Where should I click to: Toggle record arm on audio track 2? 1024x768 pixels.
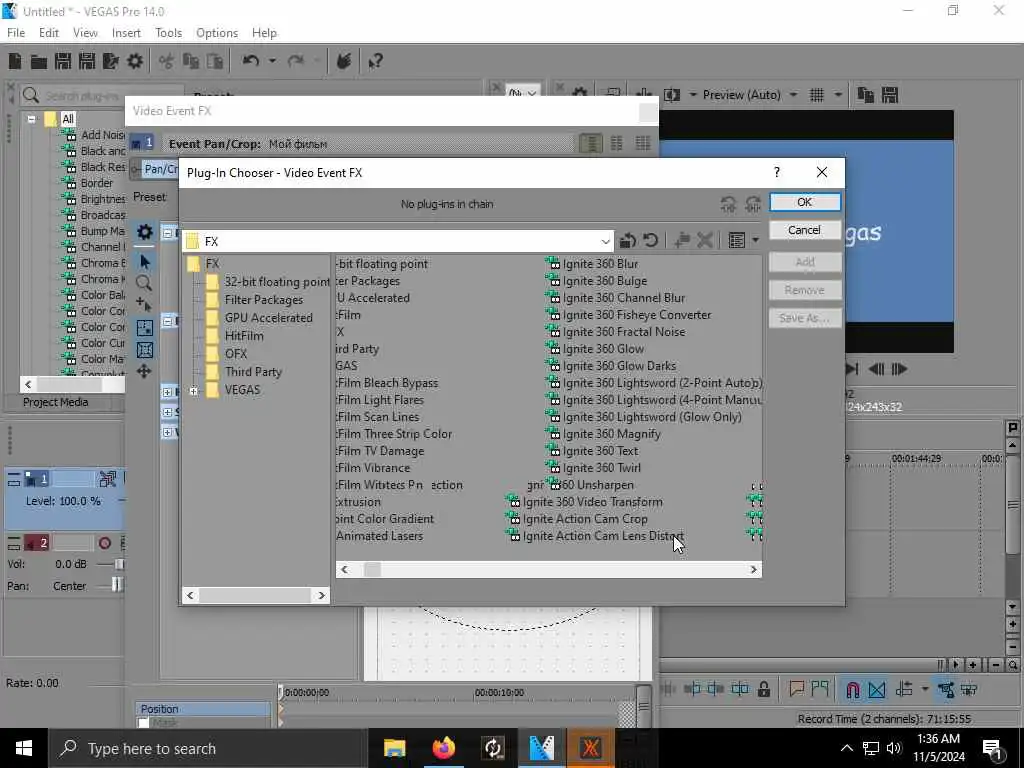(x=104, y=543)
